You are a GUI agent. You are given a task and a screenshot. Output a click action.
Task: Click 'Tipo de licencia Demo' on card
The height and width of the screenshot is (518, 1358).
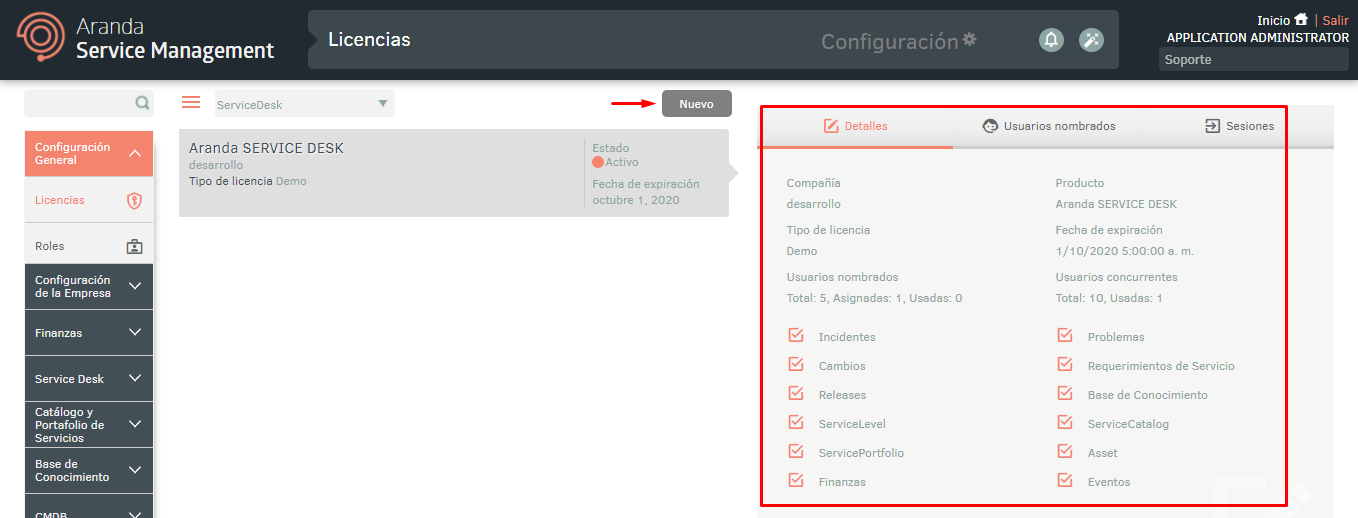[x=248, y=181]
